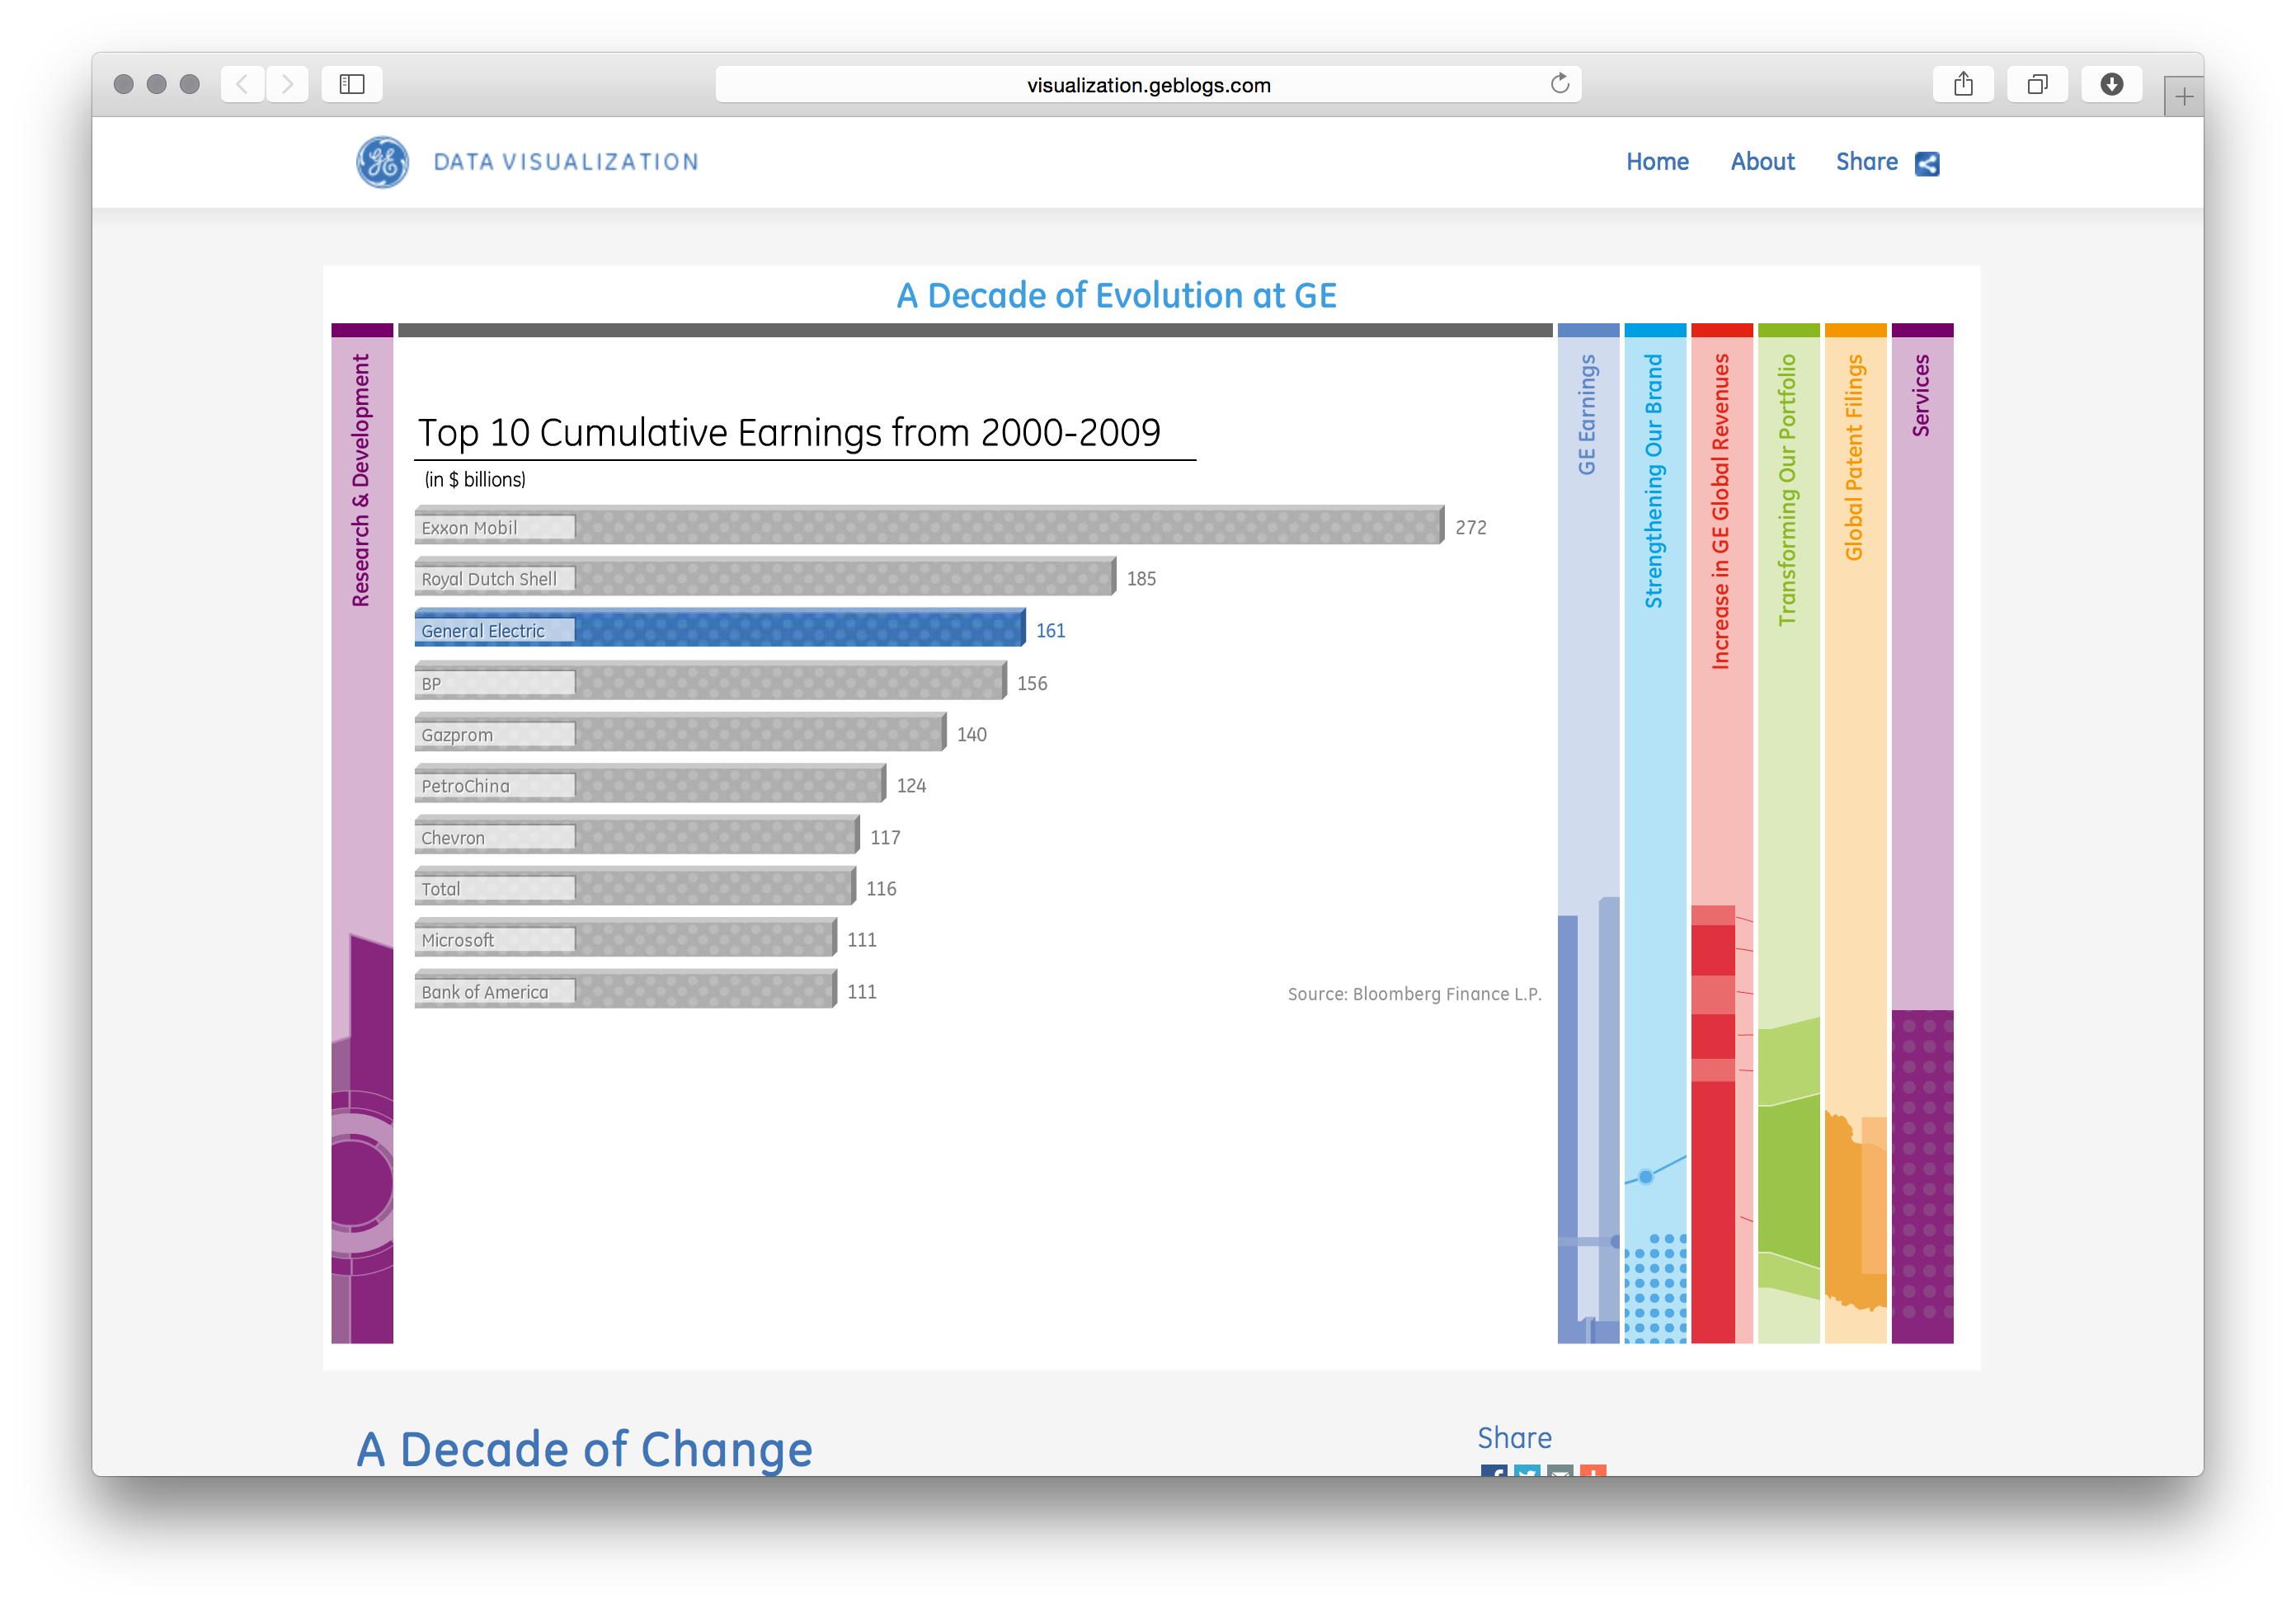The image size is (2296, 1608).
Task: Open Safari show all tabs icon
Action: click(2037, 84)
